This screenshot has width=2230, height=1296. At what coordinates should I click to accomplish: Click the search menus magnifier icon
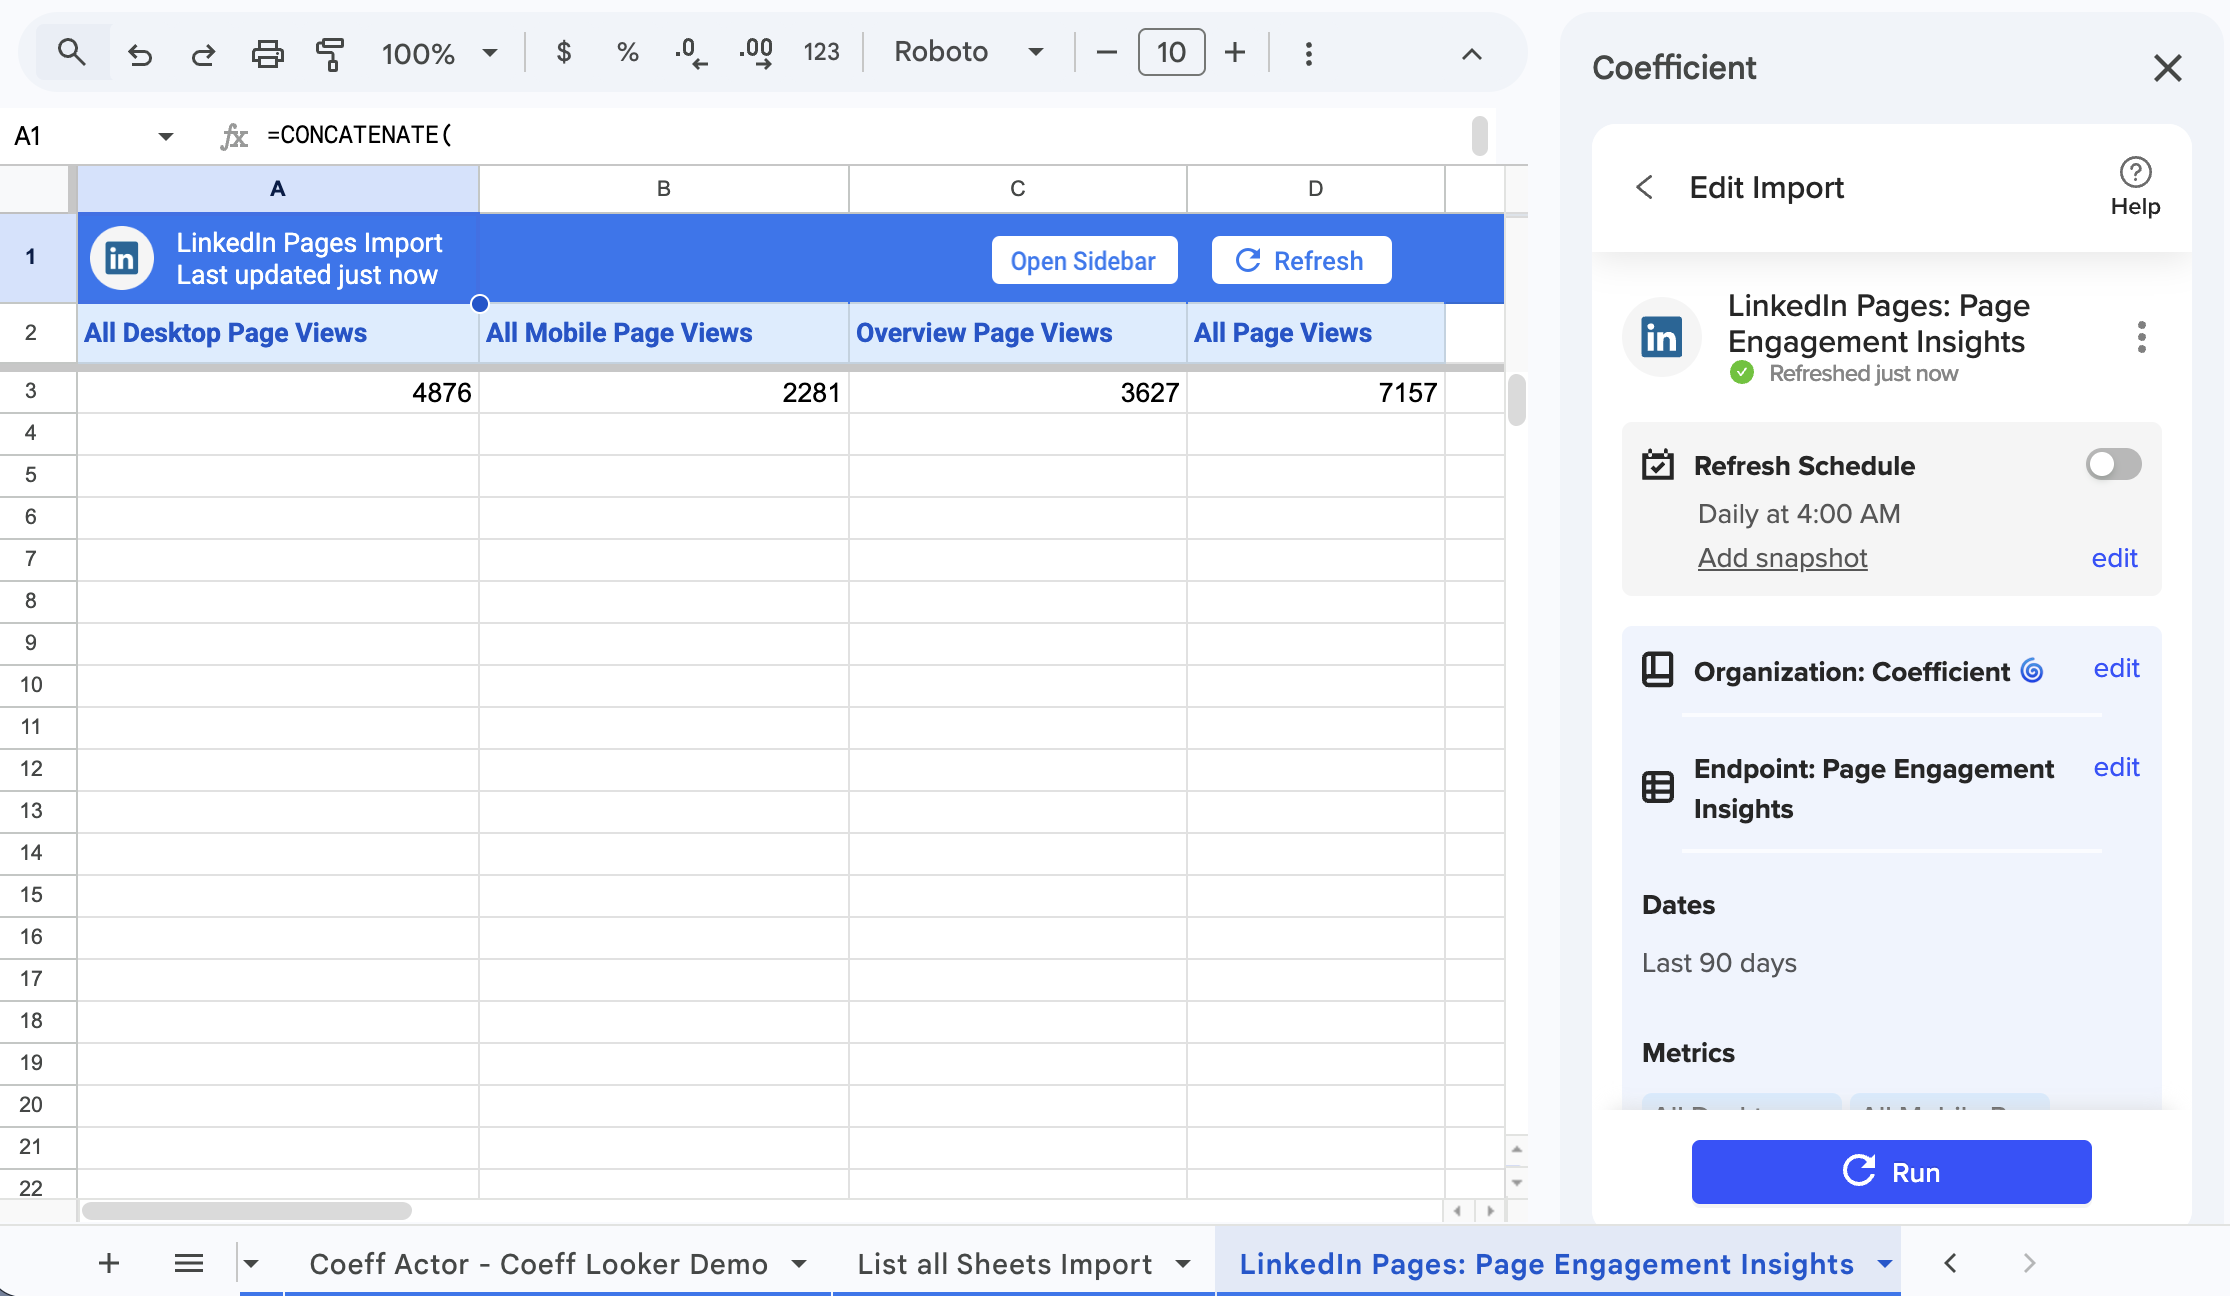click(71, 52)
